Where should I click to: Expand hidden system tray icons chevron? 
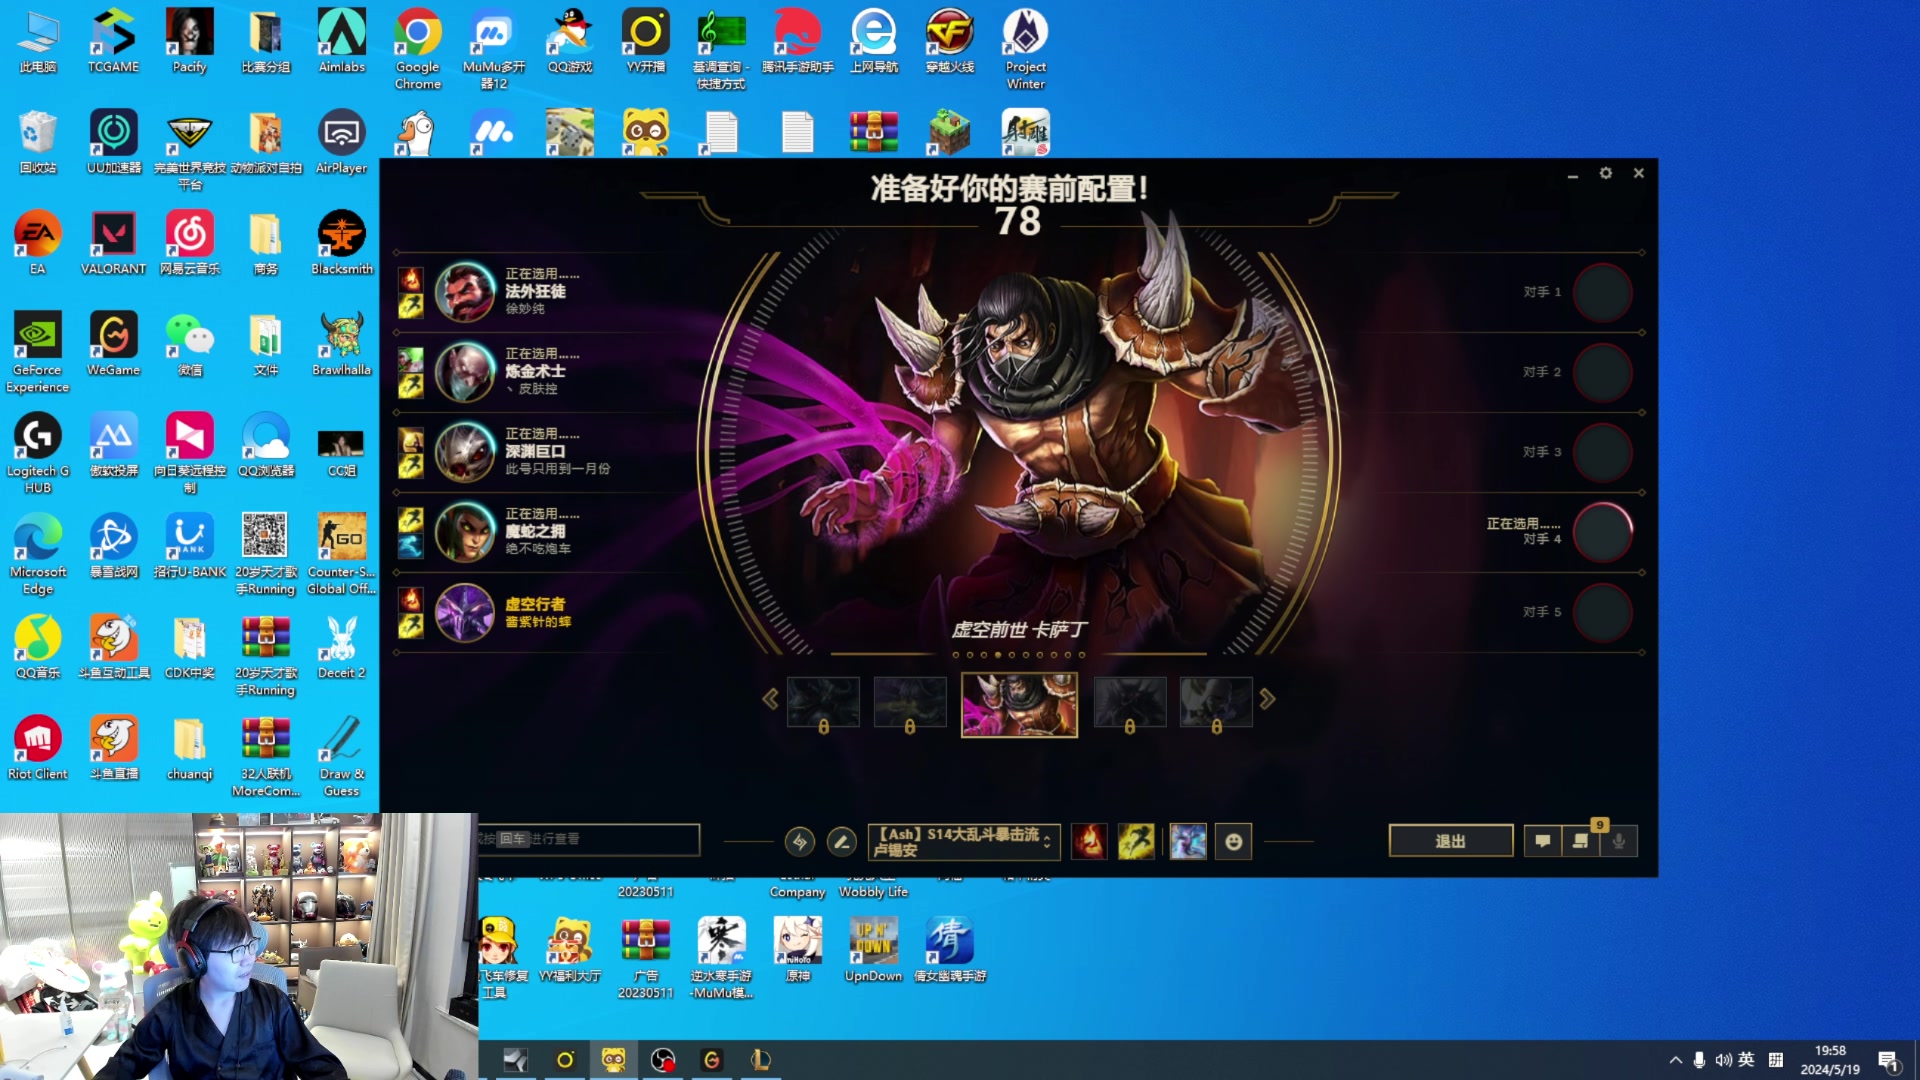pyautogui.click(x=1675, y=1060)
